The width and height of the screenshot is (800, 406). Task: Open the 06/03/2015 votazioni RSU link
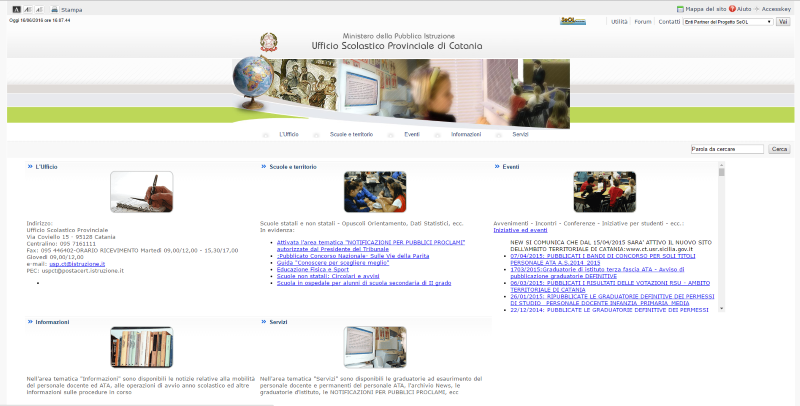pos(610,286)
